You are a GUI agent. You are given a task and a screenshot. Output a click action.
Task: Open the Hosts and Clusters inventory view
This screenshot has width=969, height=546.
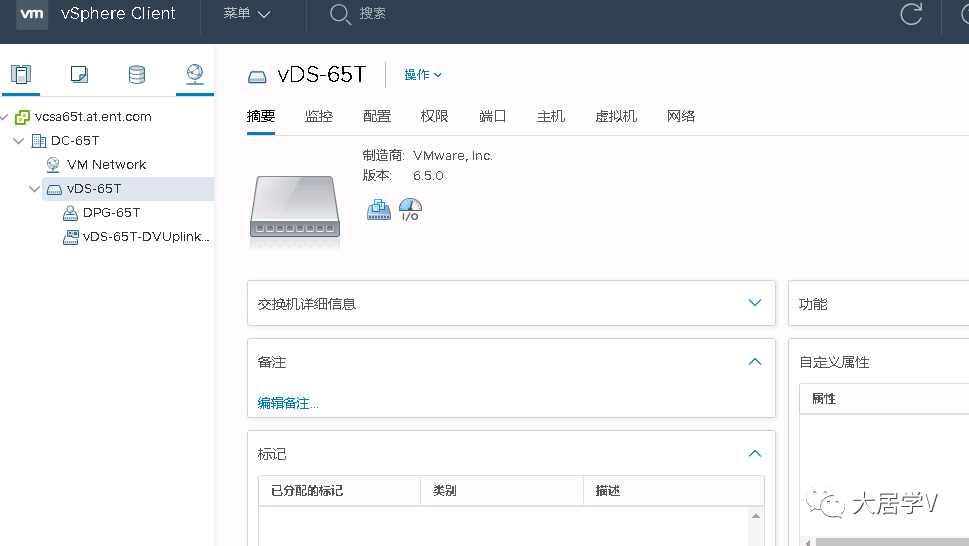click(x=21, y=75)
